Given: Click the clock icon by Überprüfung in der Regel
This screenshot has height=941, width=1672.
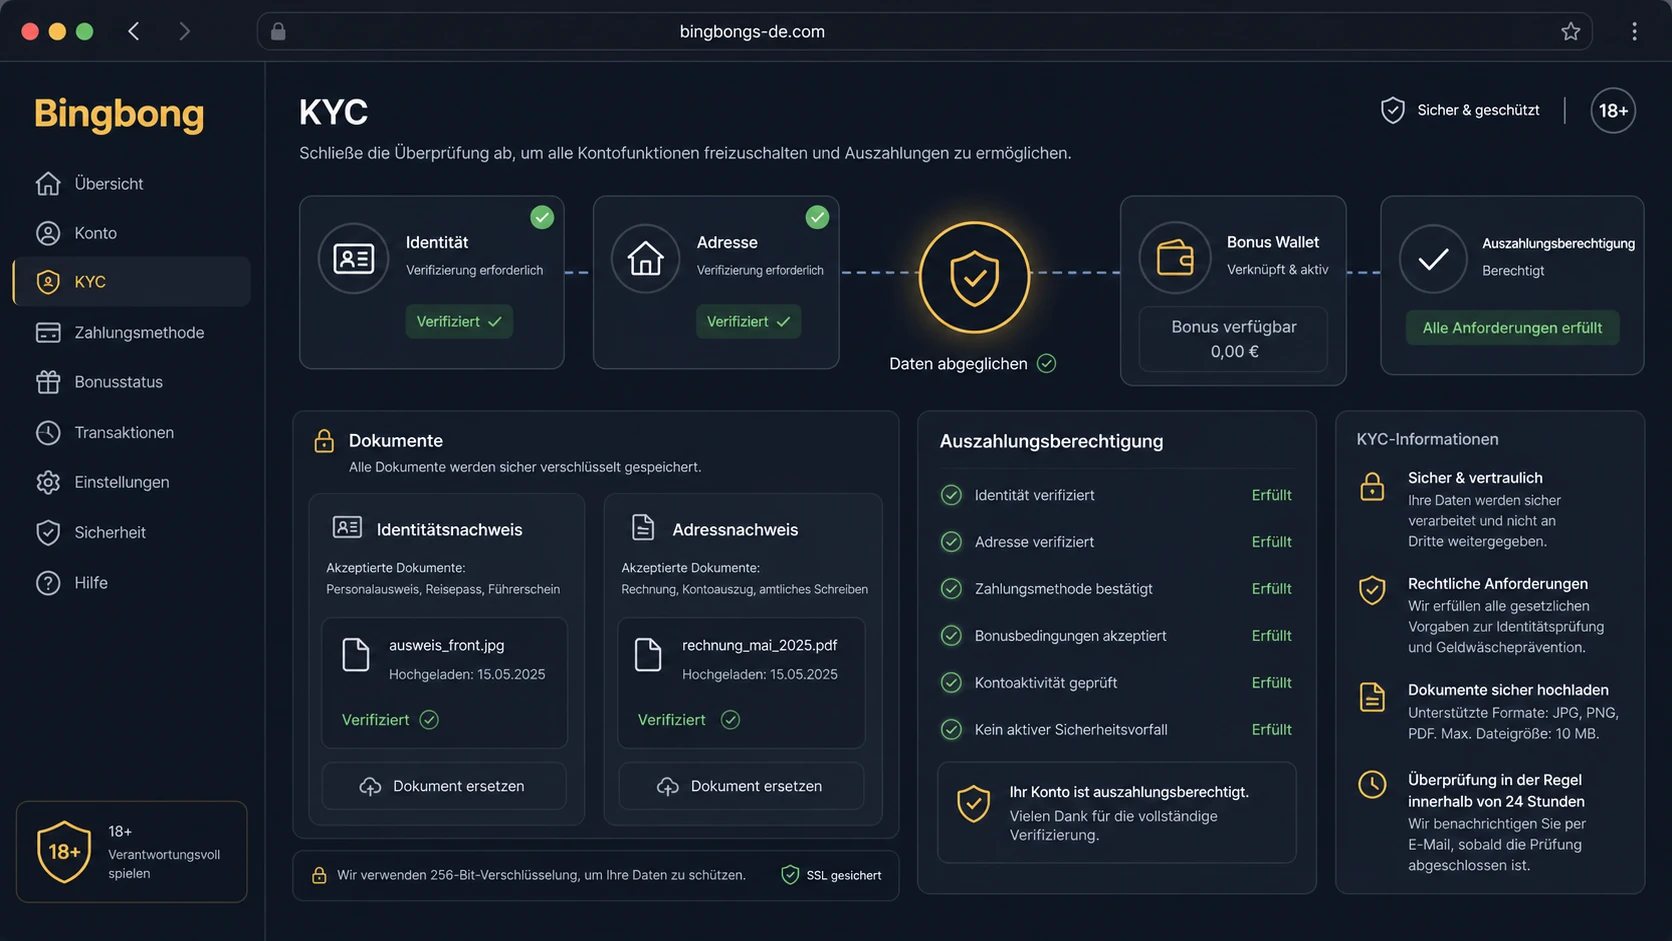Looking at the screenshot, I should 1372,784.
